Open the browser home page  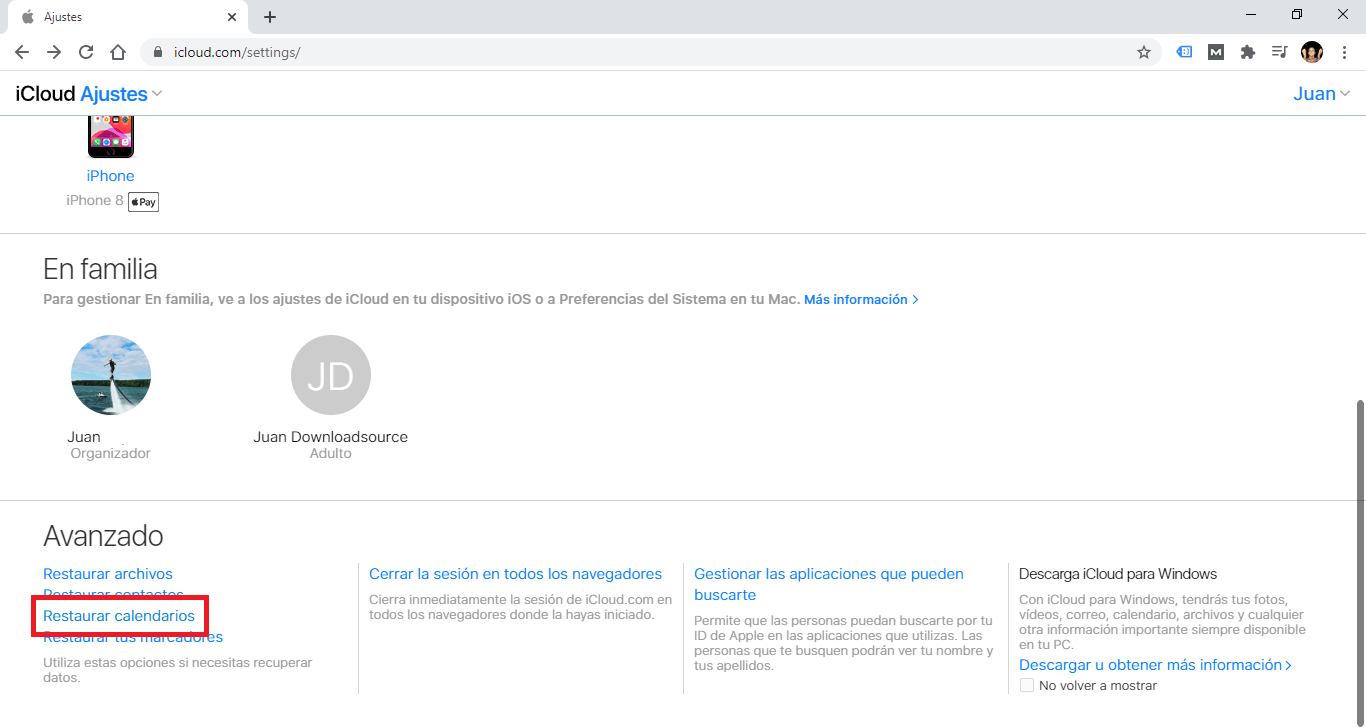[x=118, y=52]
